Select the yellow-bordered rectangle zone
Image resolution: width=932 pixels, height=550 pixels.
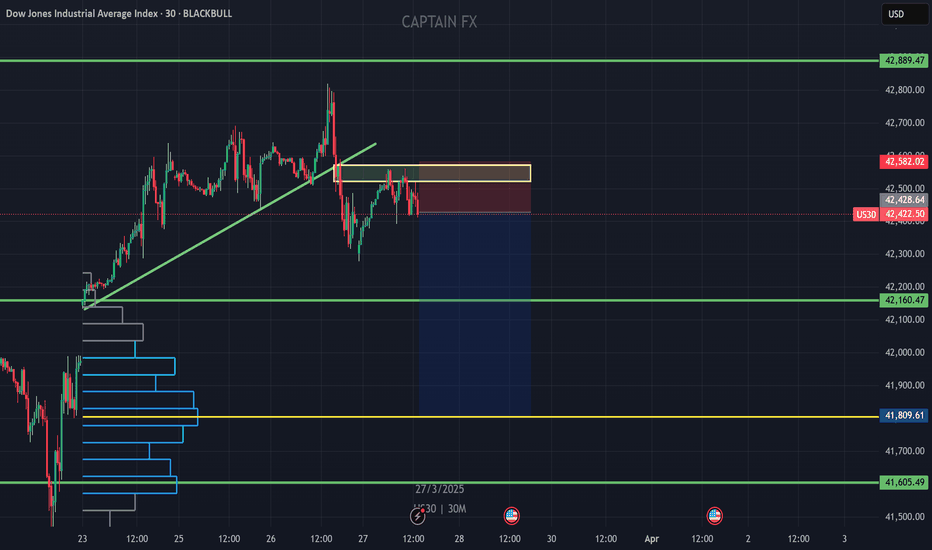(432, 173)
